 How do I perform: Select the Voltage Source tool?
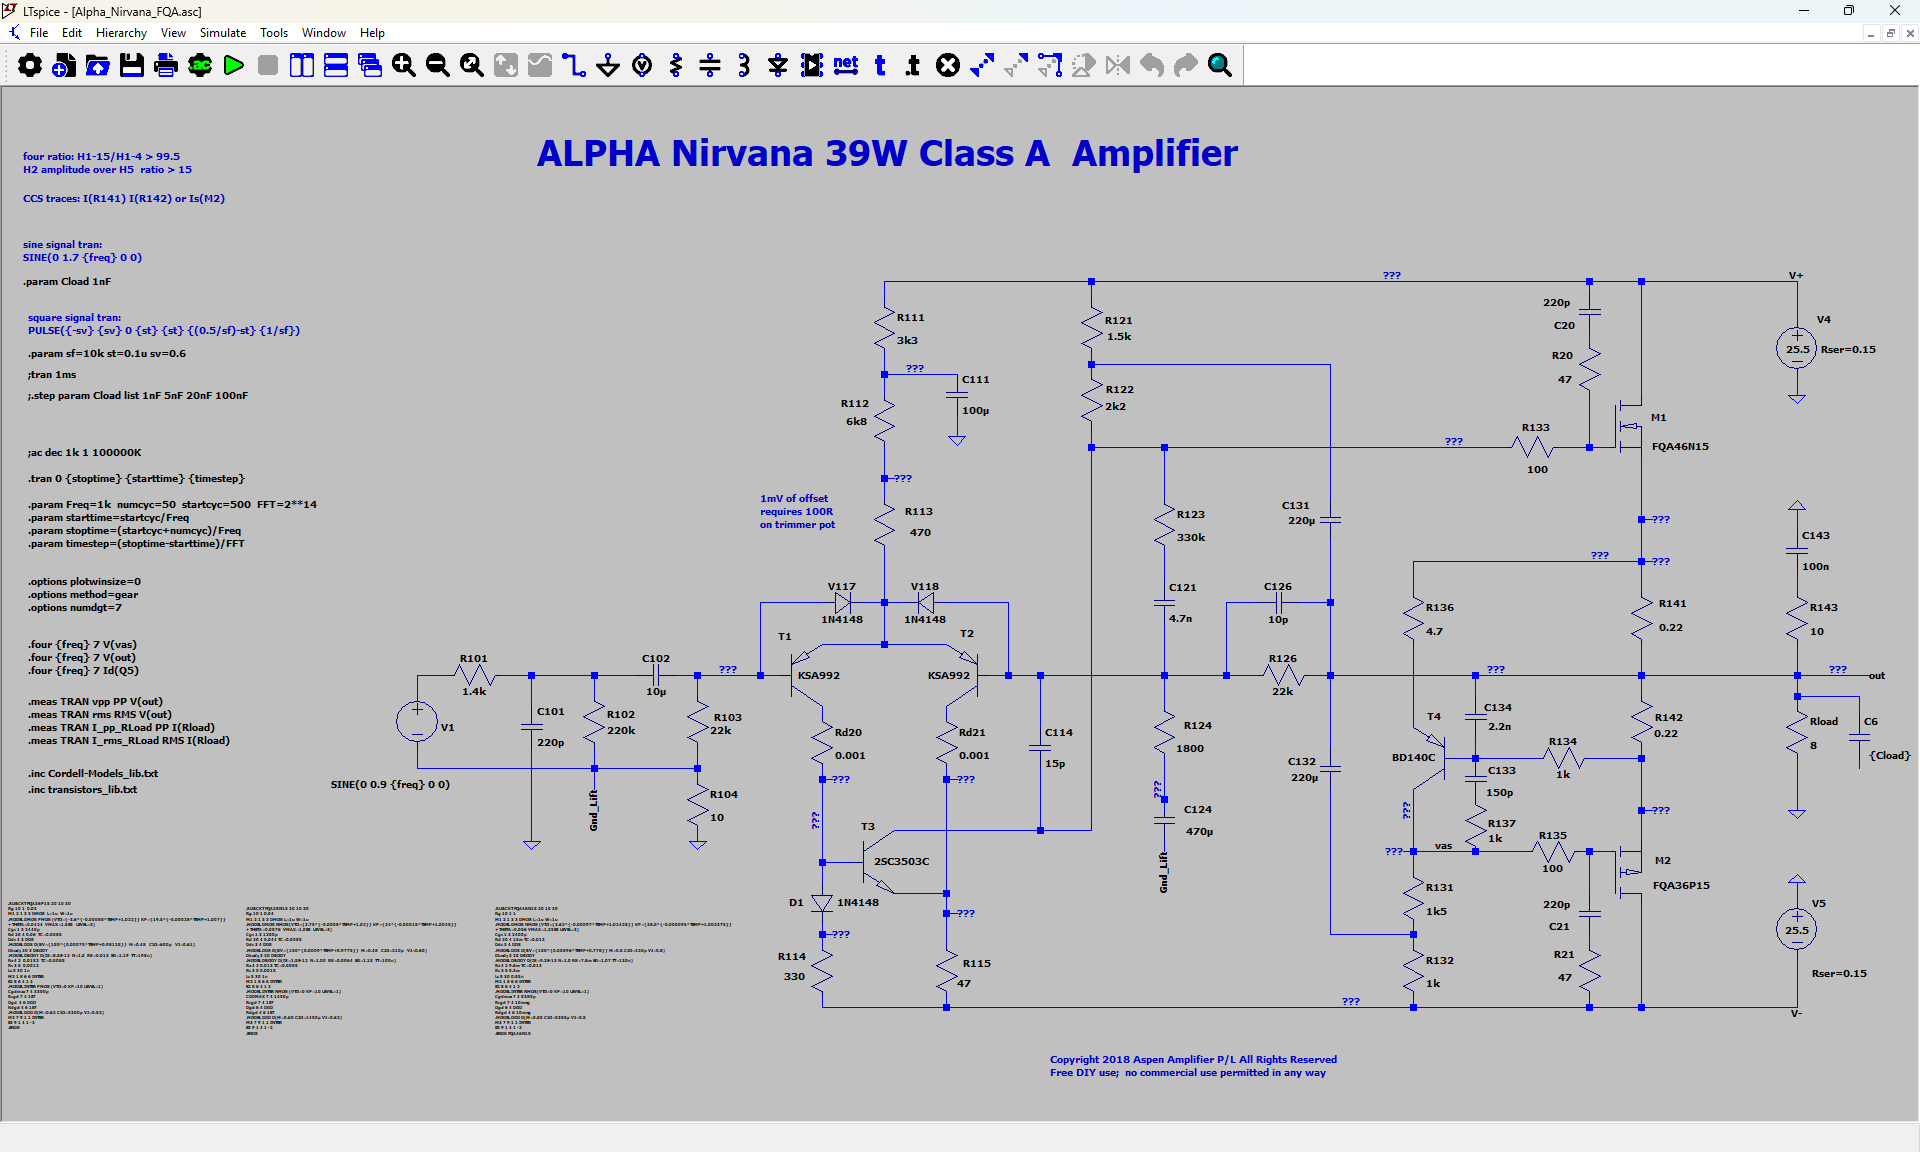[x=642, y=66]
